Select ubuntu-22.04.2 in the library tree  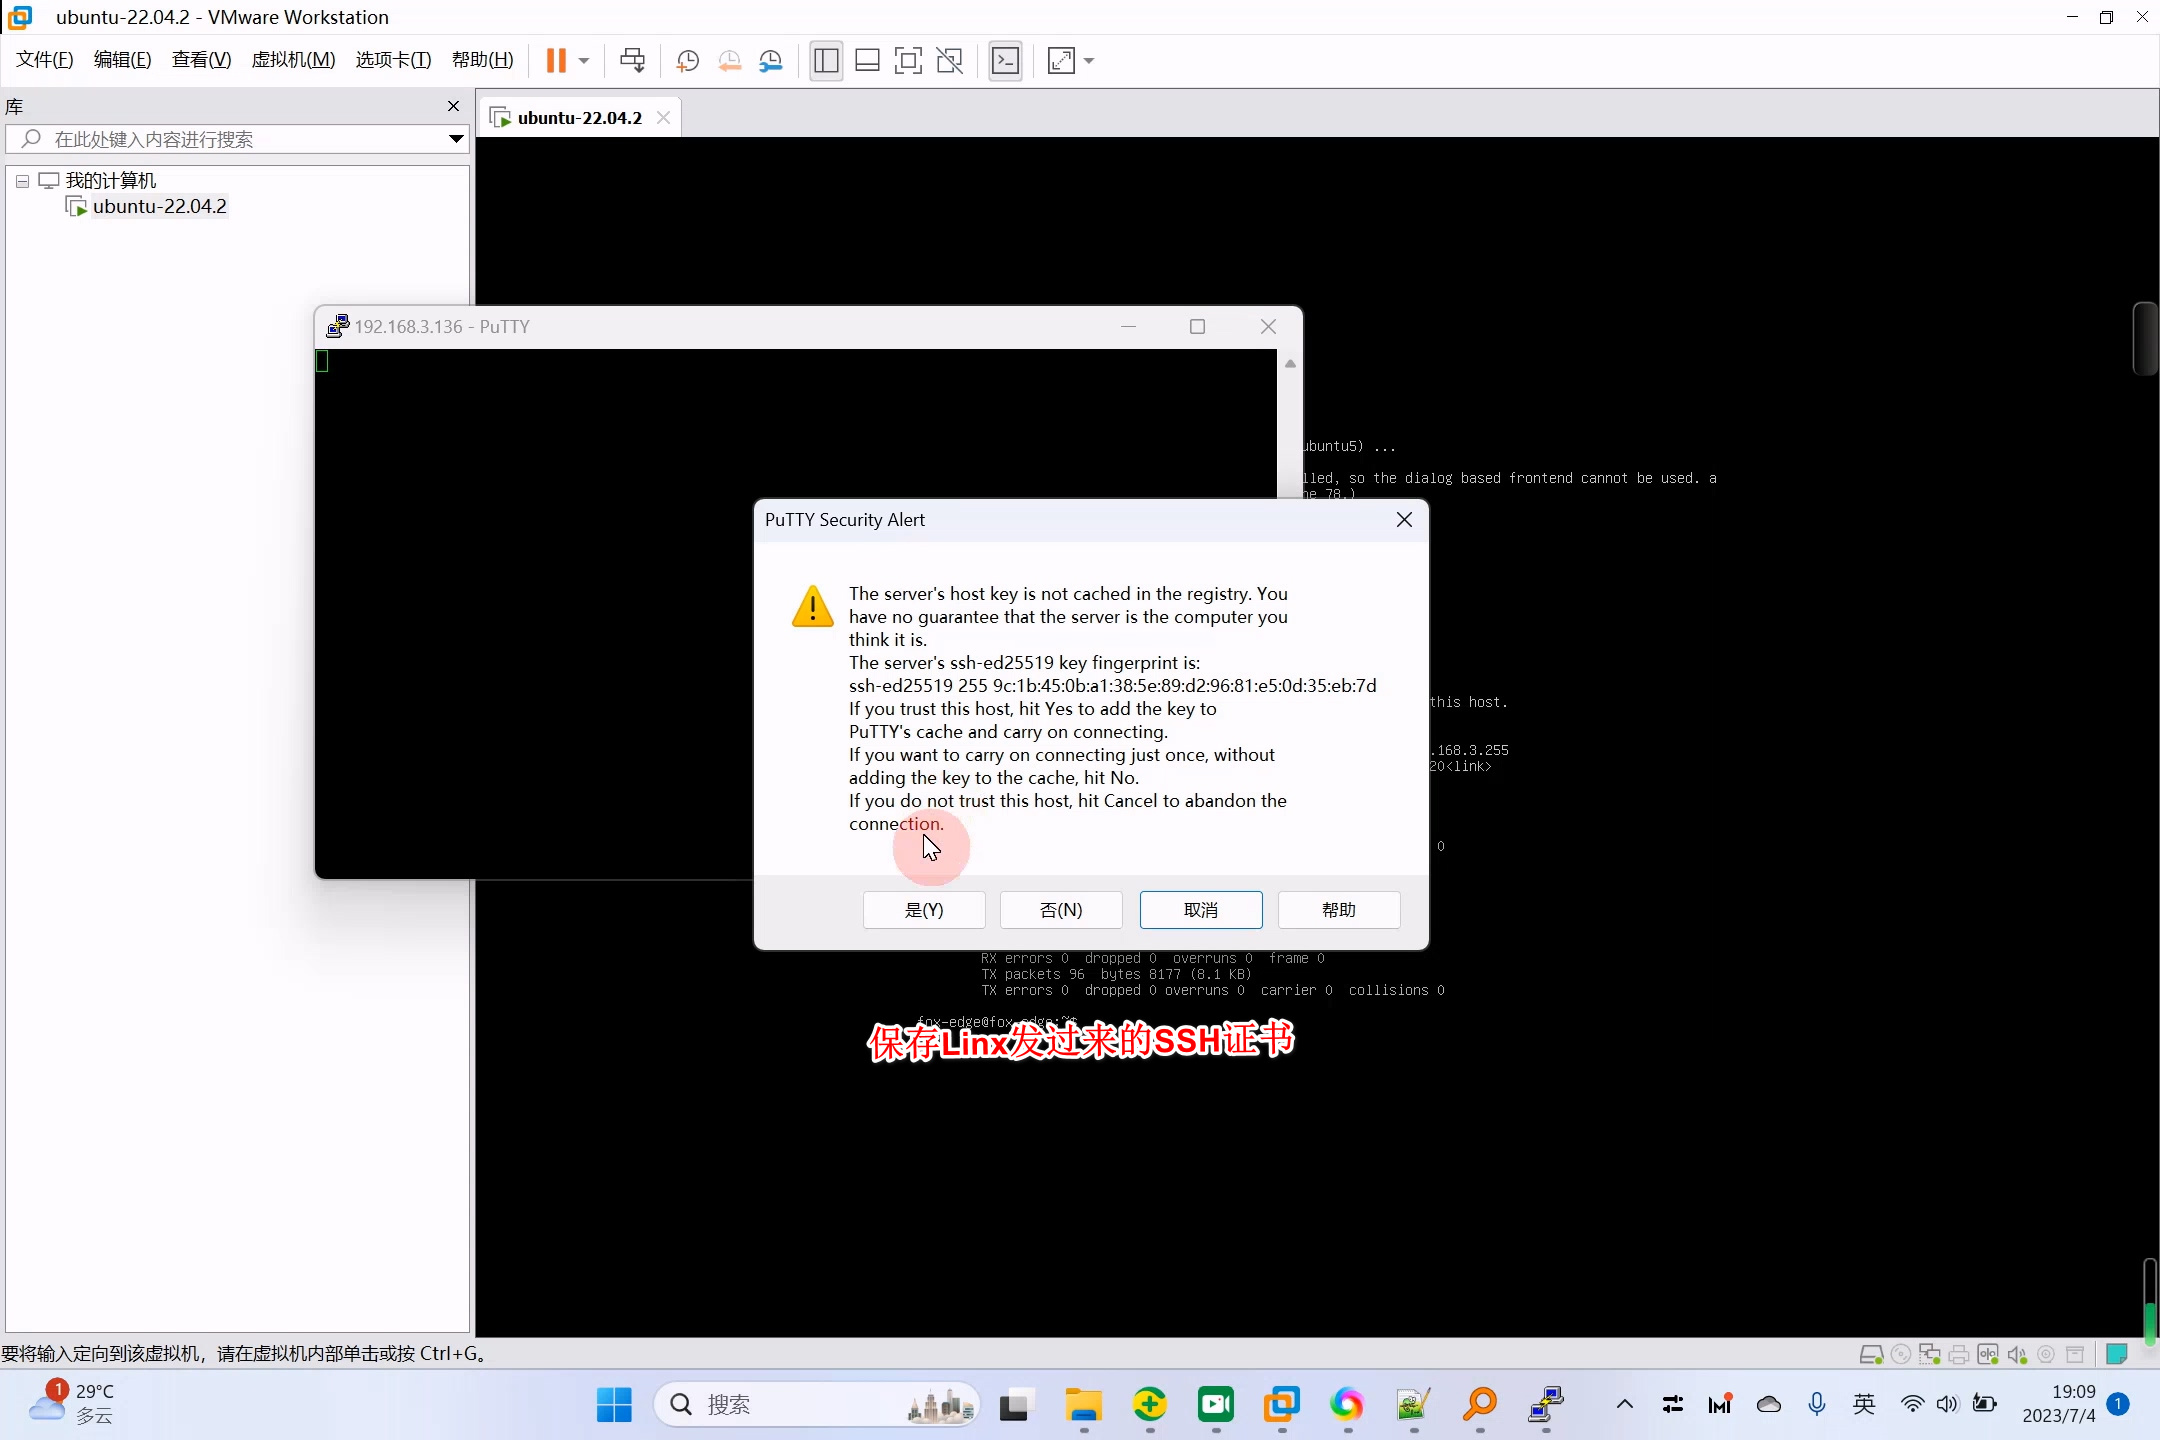point(160,207)
